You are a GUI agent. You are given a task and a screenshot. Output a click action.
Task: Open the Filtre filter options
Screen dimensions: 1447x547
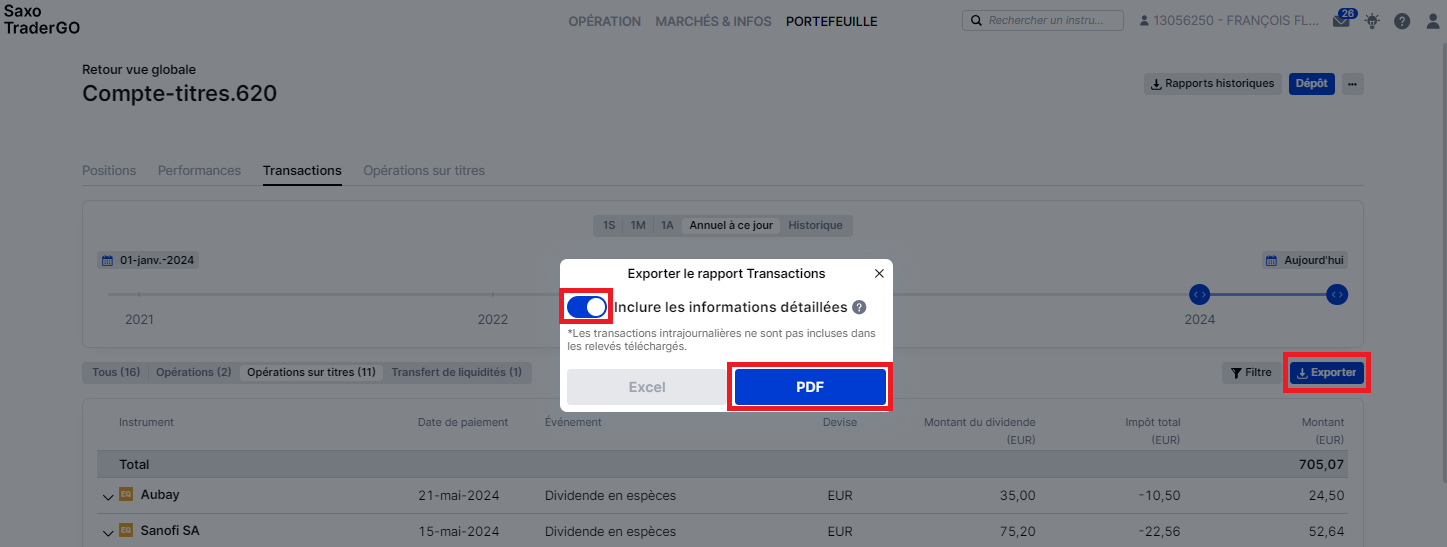1250,373
